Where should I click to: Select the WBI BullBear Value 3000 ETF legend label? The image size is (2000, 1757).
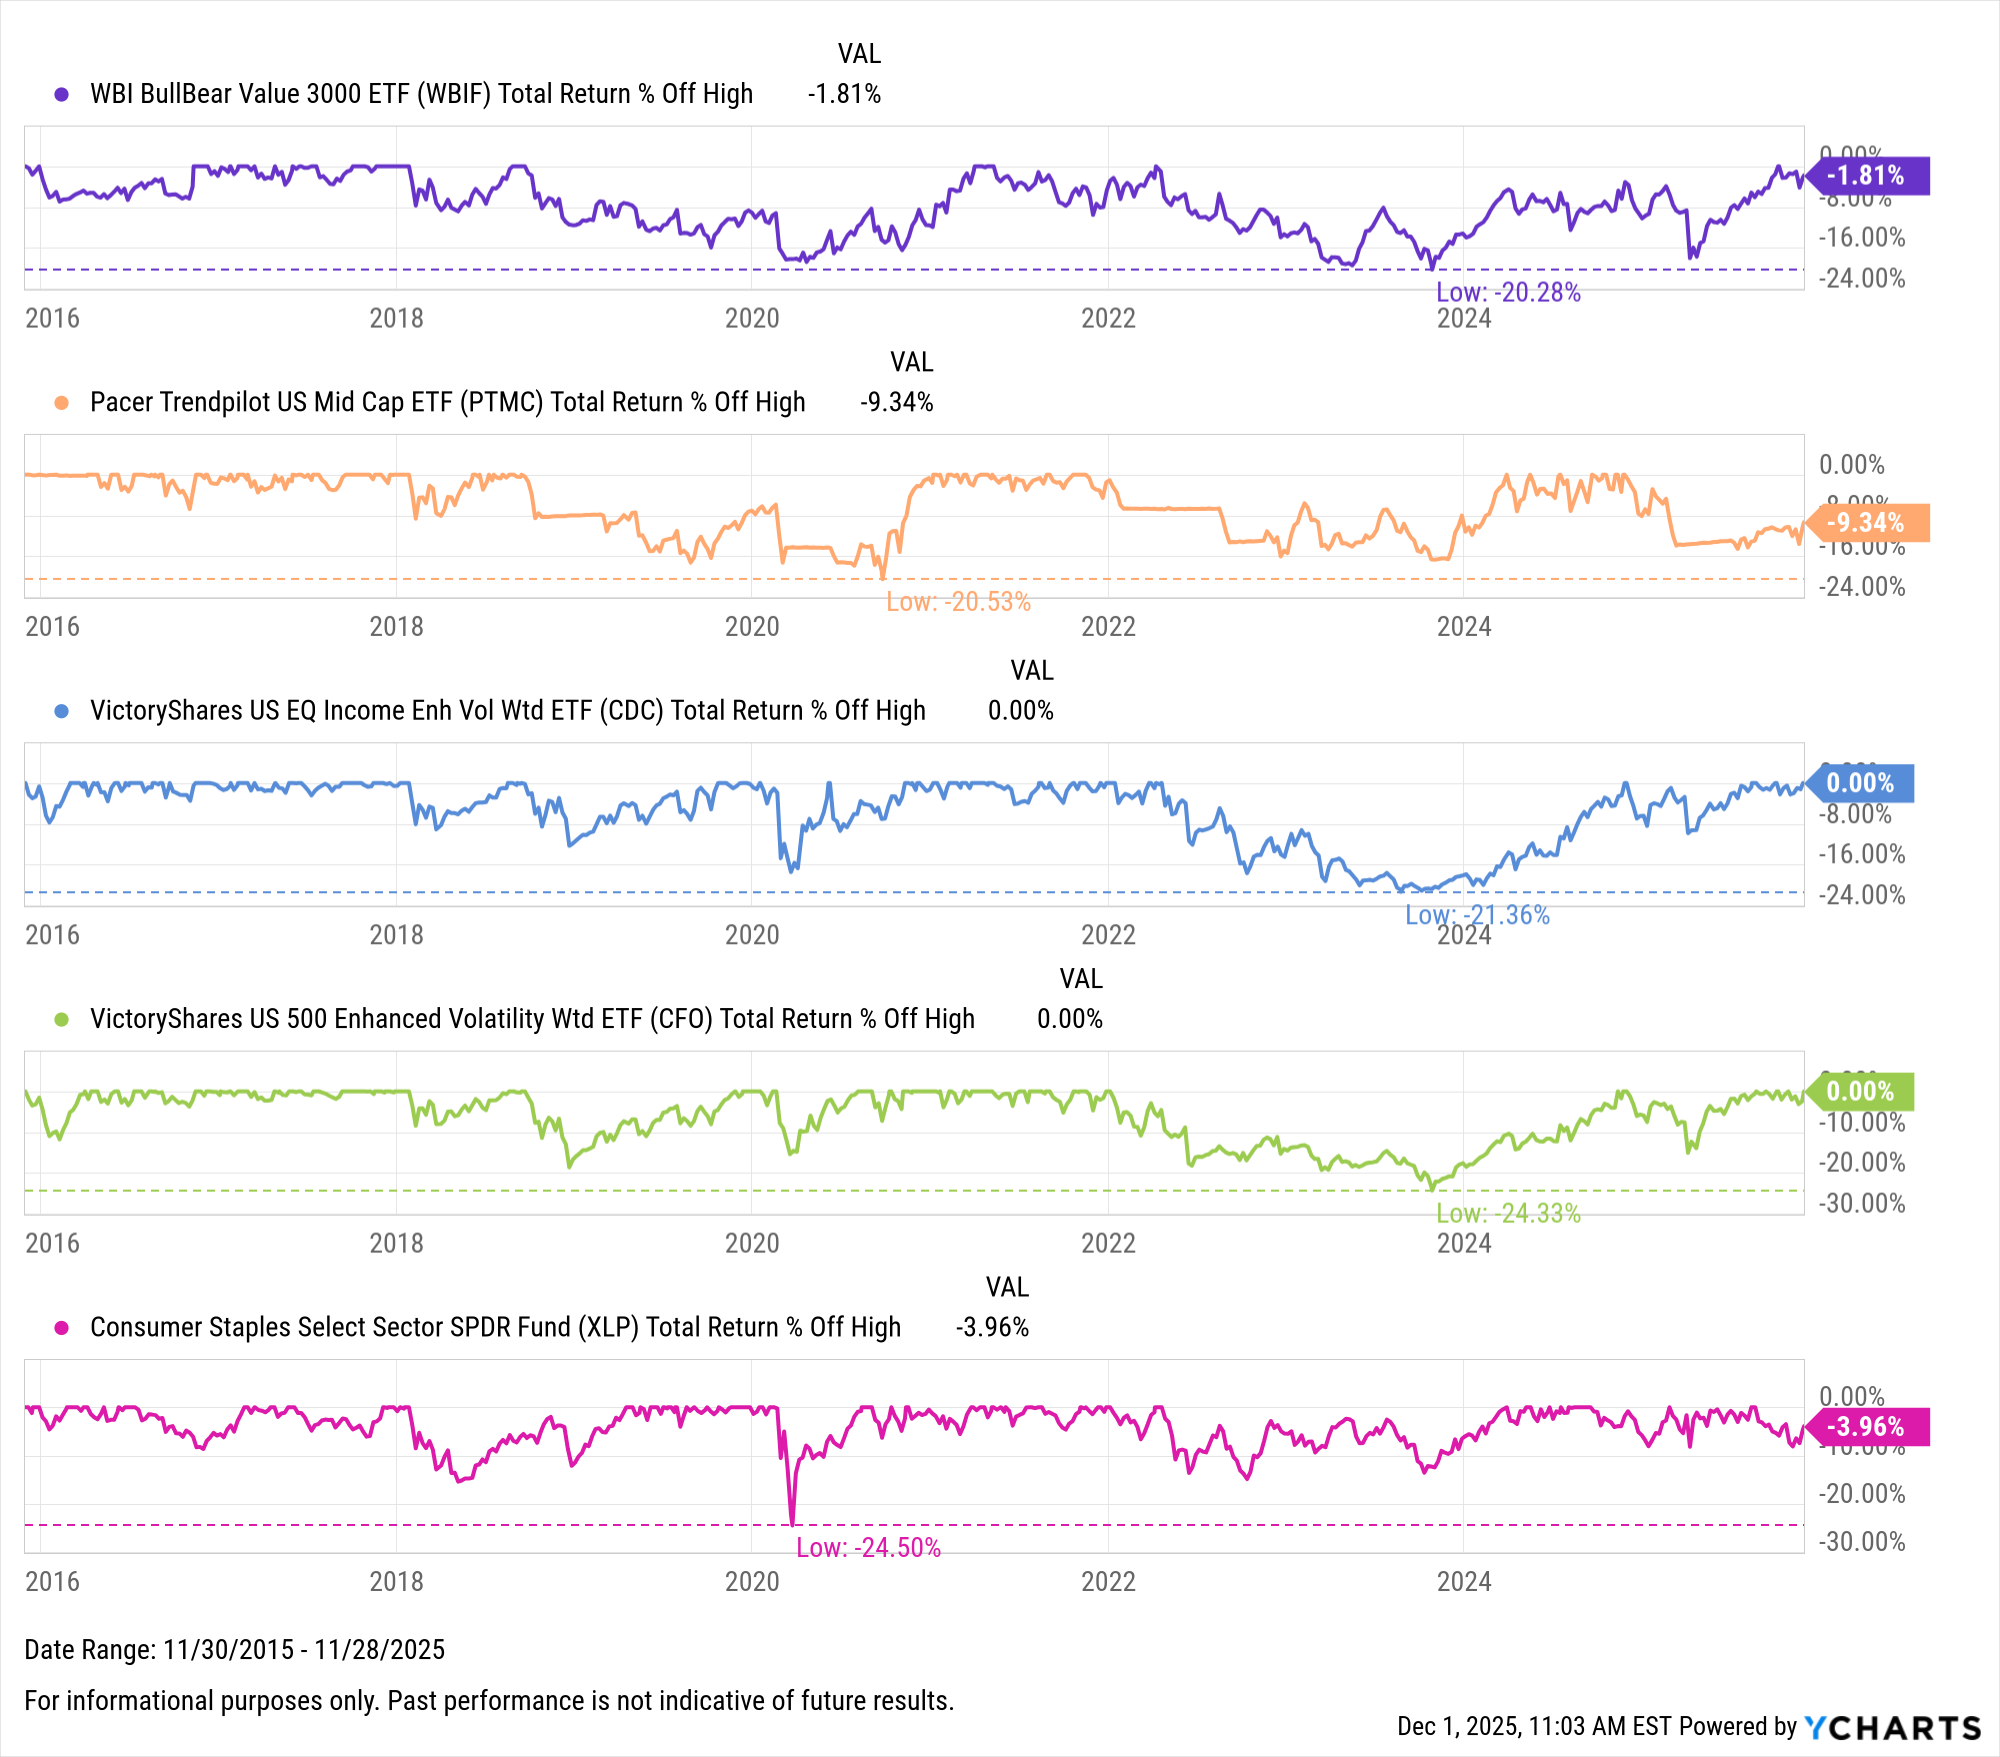click(421, 94)
